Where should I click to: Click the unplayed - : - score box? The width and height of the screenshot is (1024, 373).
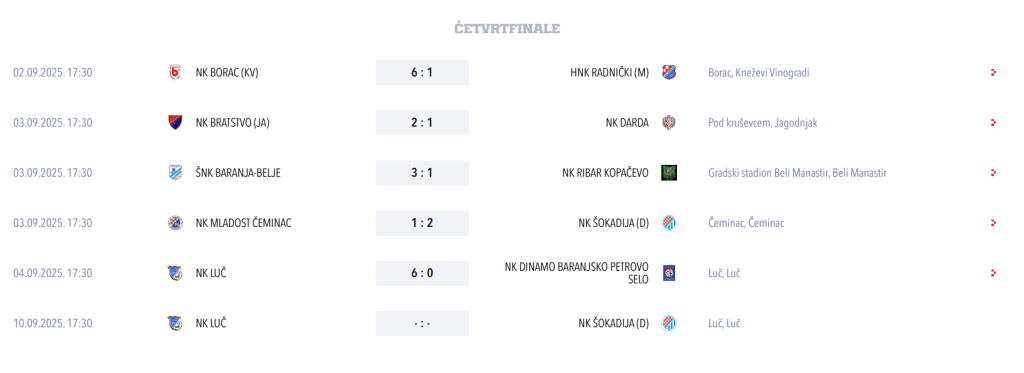pyautogui.click(x=422, y=323)
